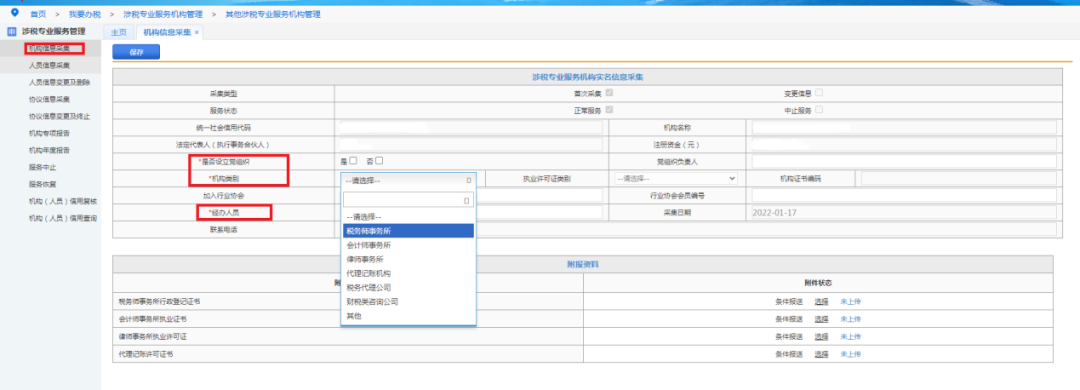The image size is (1080, 390).
Task: Open 其他涉税专业服务机构管理 breadcrumb link
Action: click(273, 14)
